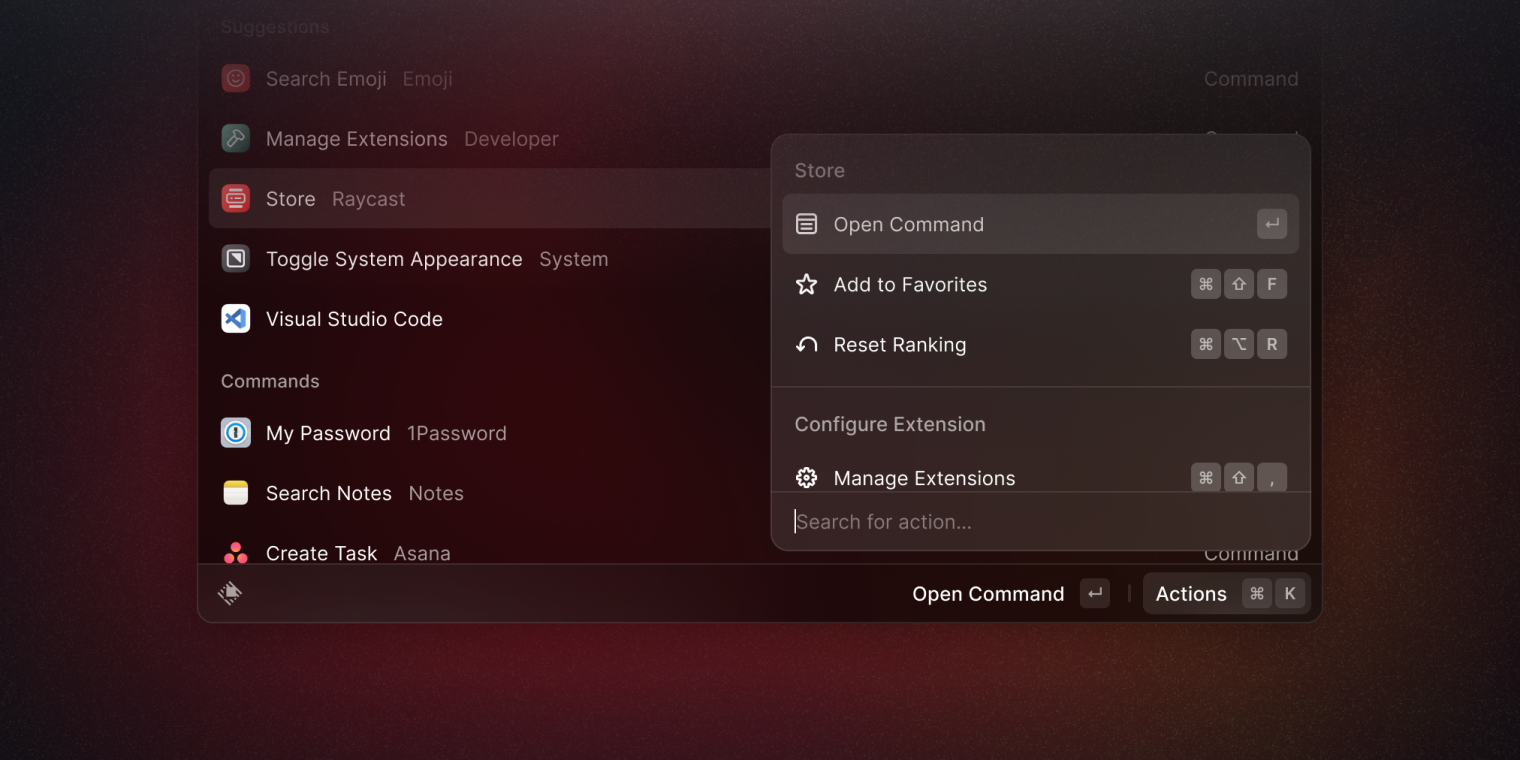
Task: Click the Asana three-dot icon
Action: (x=235, y=552)
